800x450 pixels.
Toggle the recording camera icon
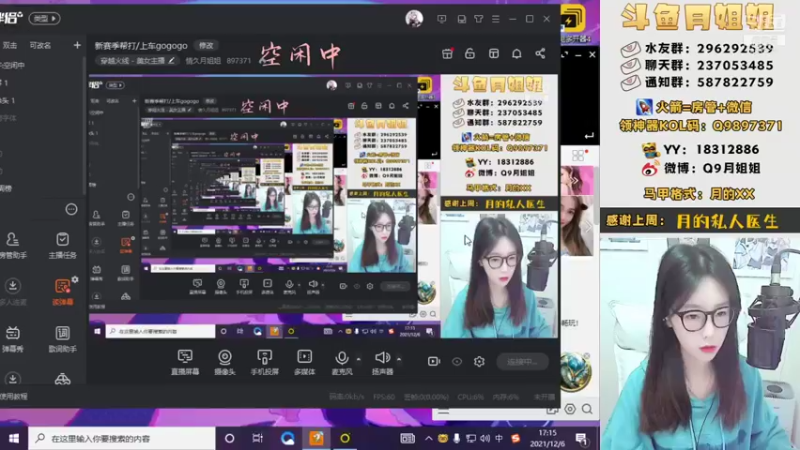pyautogui.click(x=434, y=361)
